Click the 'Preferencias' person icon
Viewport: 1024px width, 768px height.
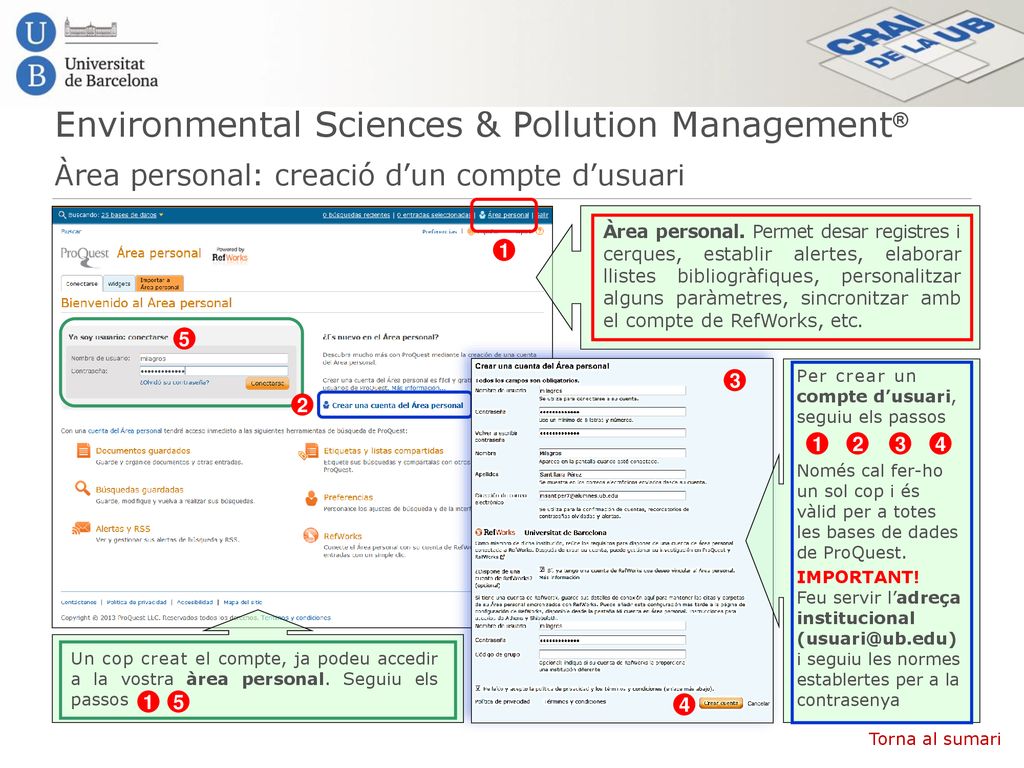(x=312, y=498)
